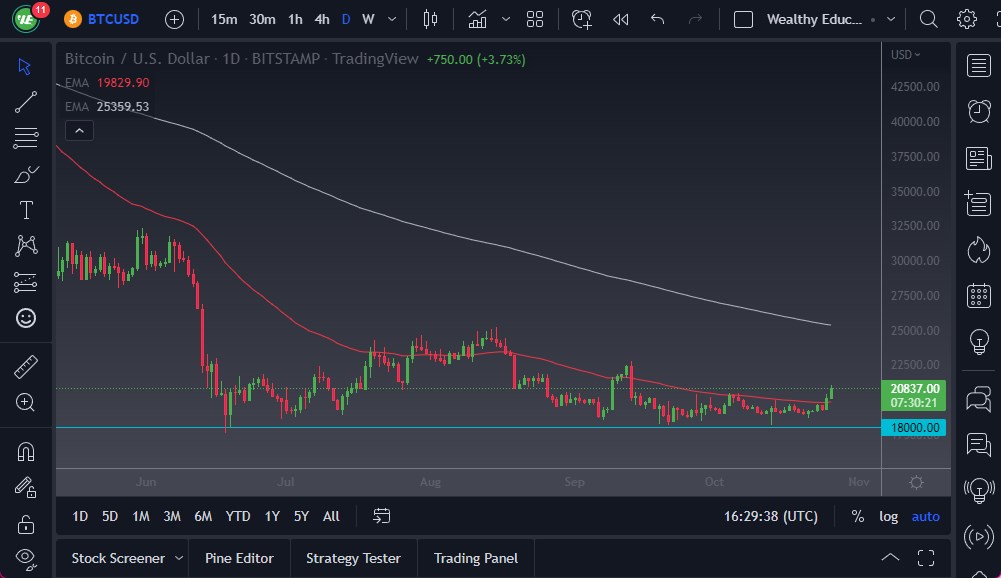
Task: Switch to the Pine Editor tab
Action: point(239,558)
